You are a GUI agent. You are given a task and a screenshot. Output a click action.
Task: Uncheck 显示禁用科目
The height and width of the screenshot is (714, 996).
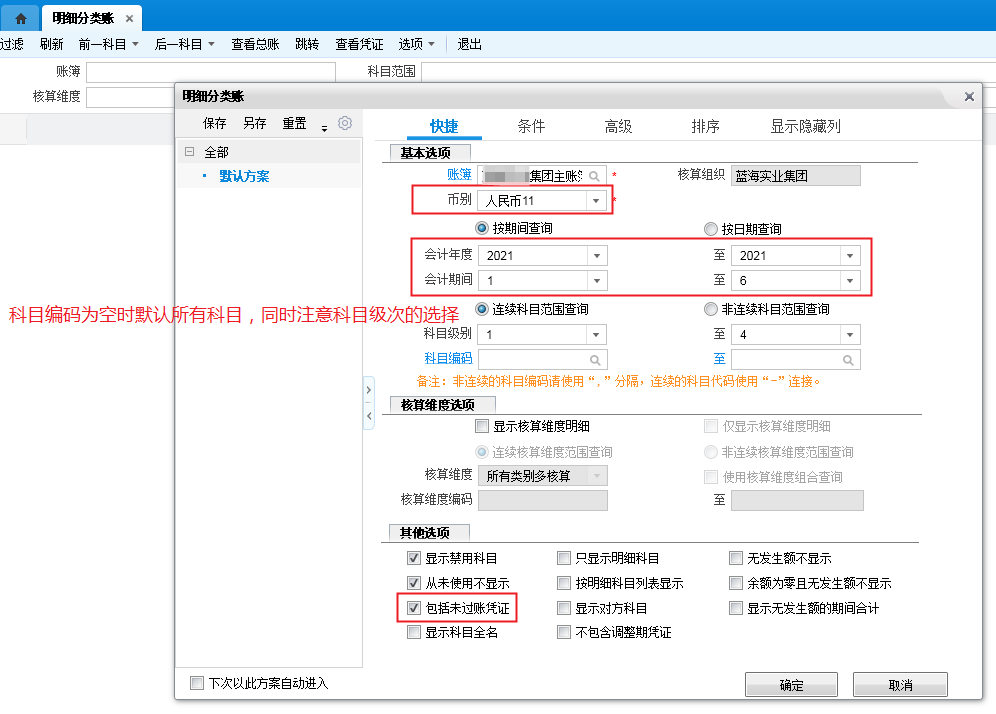pyautogui.click(x=414, y=558)
